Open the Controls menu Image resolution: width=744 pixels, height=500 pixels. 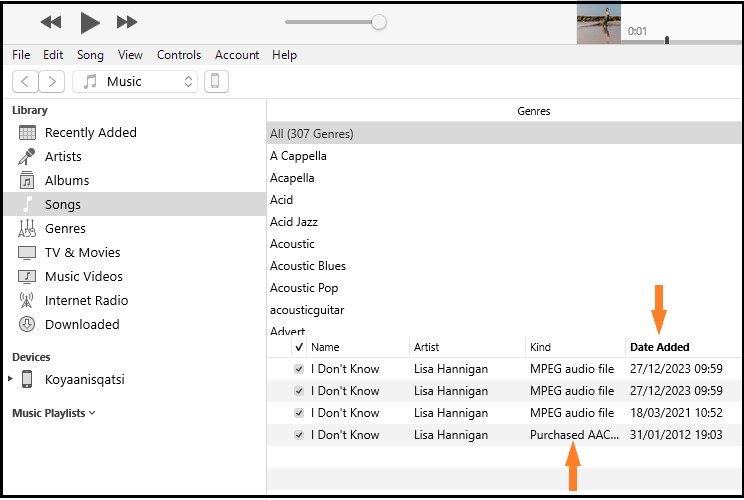point(179,55)
